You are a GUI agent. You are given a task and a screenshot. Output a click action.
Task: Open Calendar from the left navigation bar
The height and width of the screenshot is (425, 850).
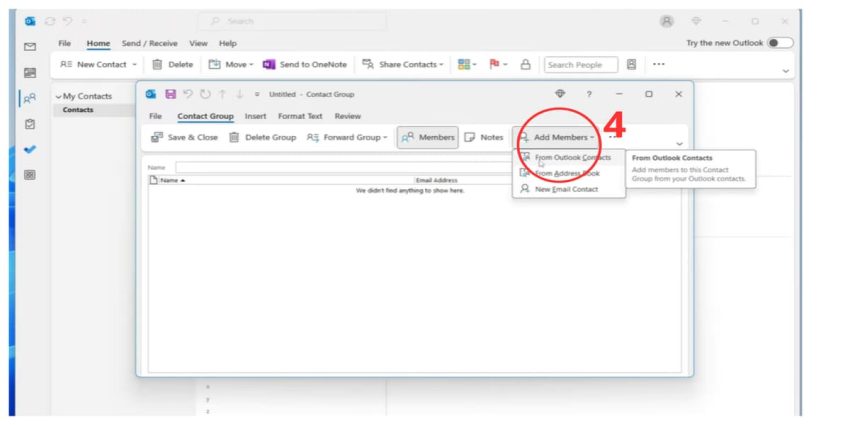click(x=30, y=73)
